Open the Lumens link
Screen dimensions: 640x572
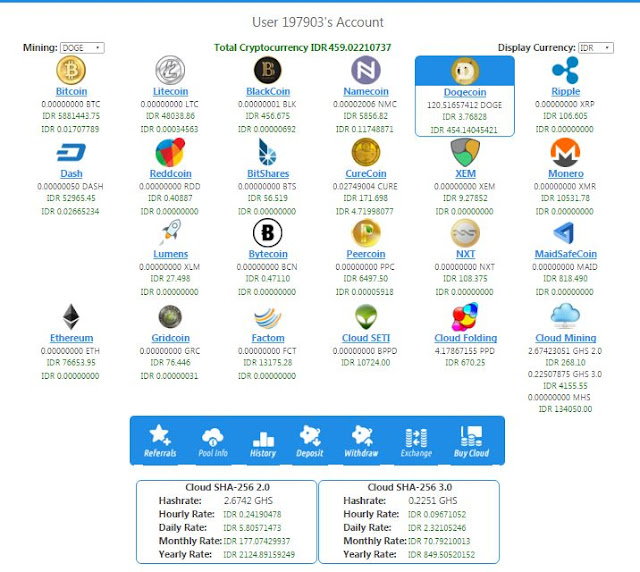(x=170, y=254)
